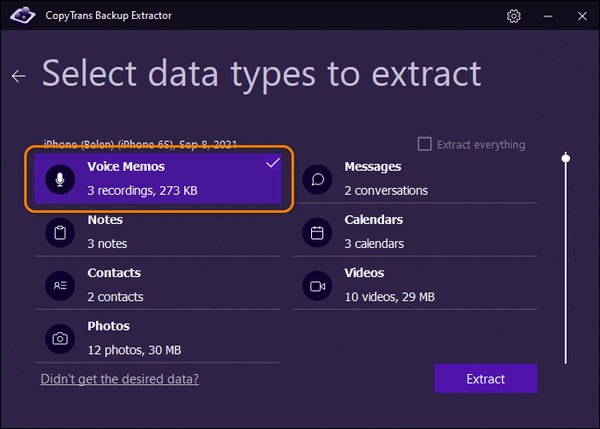Open settings via the gear icon
Viewport: 600px width, 429px height.
[514, 16]
